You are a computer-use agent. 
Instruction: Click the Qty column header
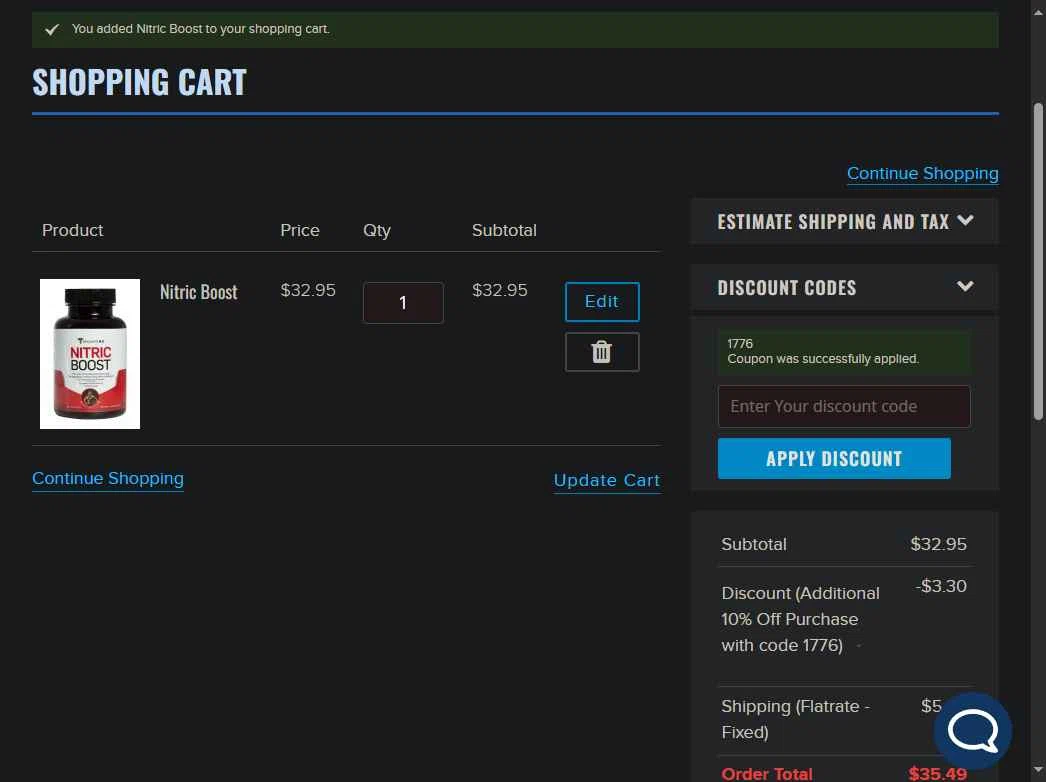(x=377, y=231)
